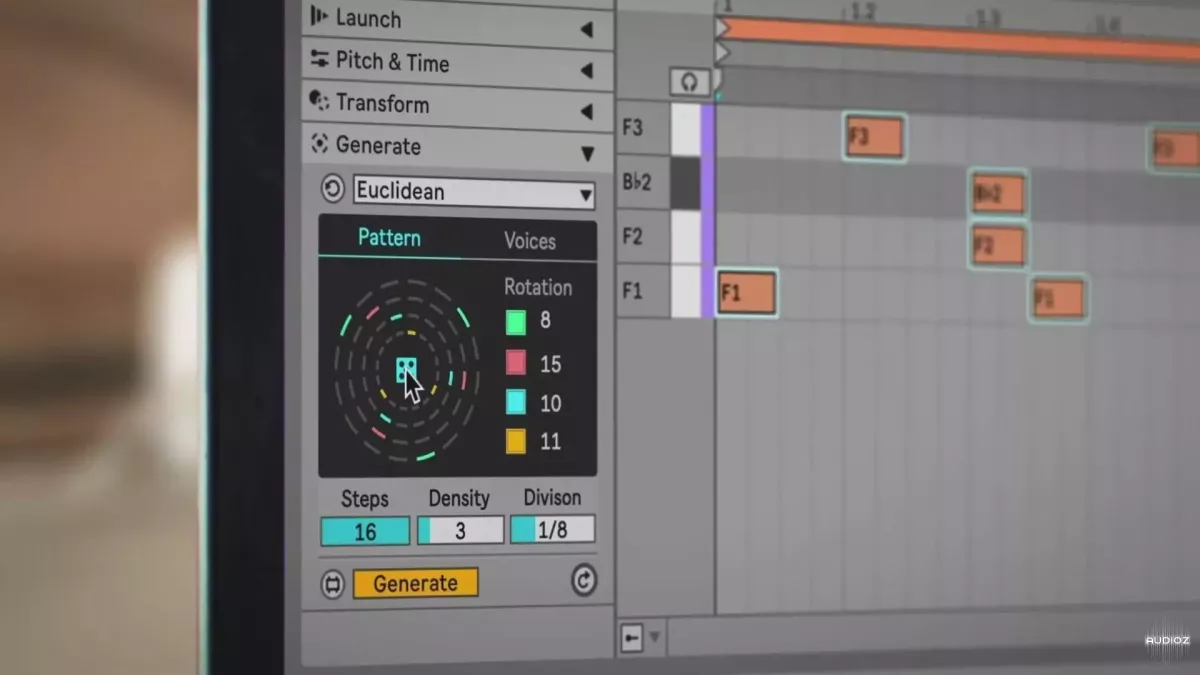Click rotation value 15
Viewport: 1200px width, 675px height.
550,364
